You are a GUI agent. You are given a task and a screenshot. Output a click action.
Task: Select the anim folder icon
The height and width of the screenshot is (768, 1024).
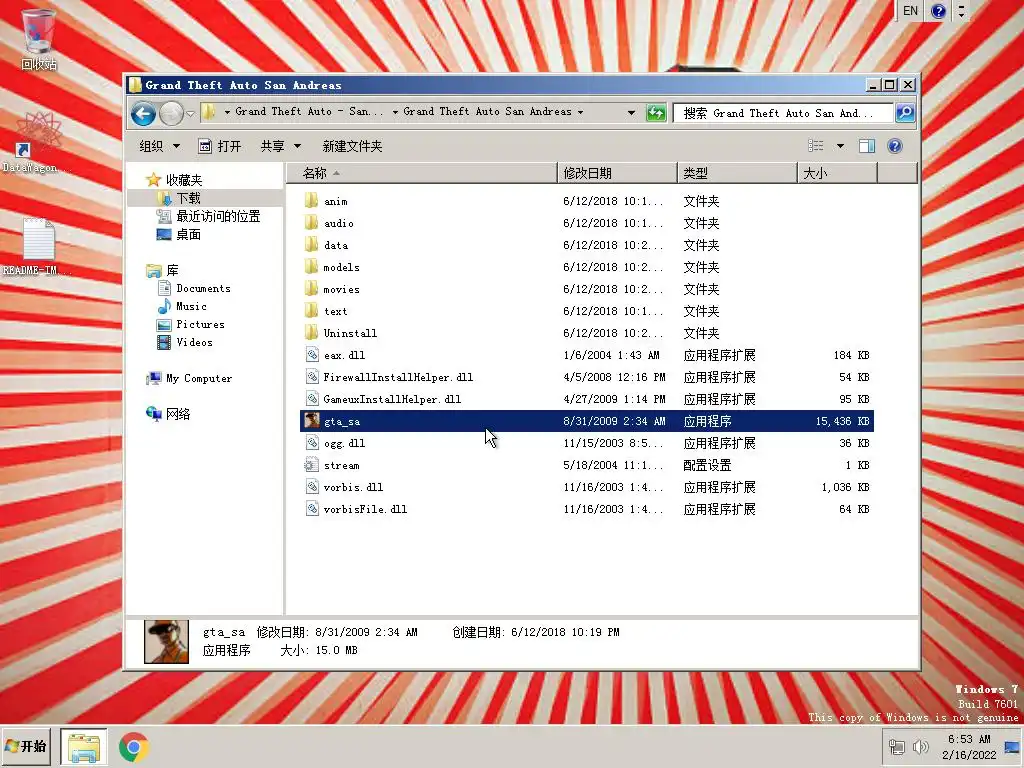click(312, 201)
